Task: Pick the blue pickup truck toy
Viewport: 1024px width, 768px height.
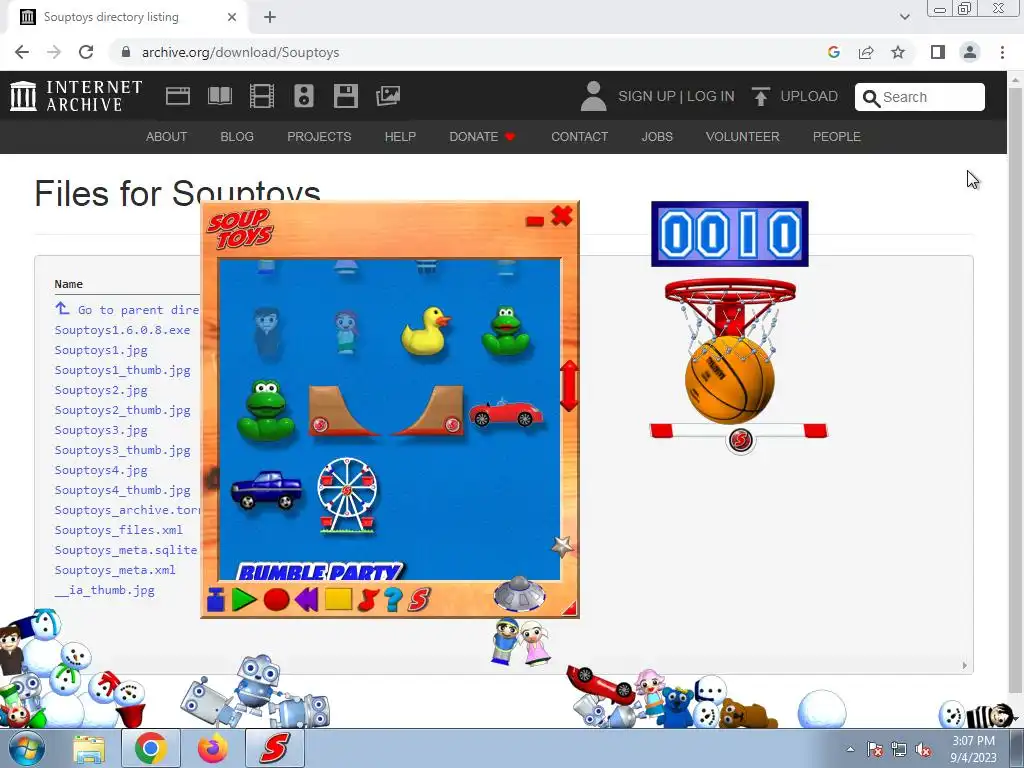Action: click(266, 490)
